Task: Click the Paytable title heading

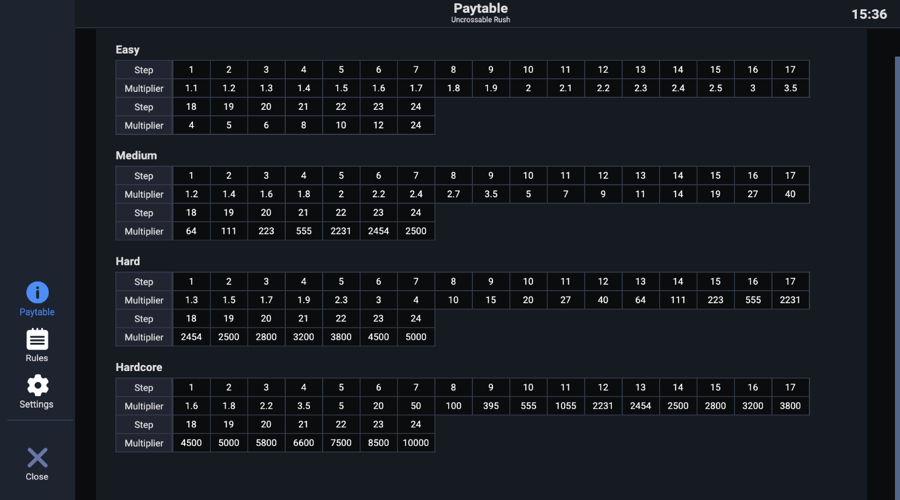Action: point(480,9)
